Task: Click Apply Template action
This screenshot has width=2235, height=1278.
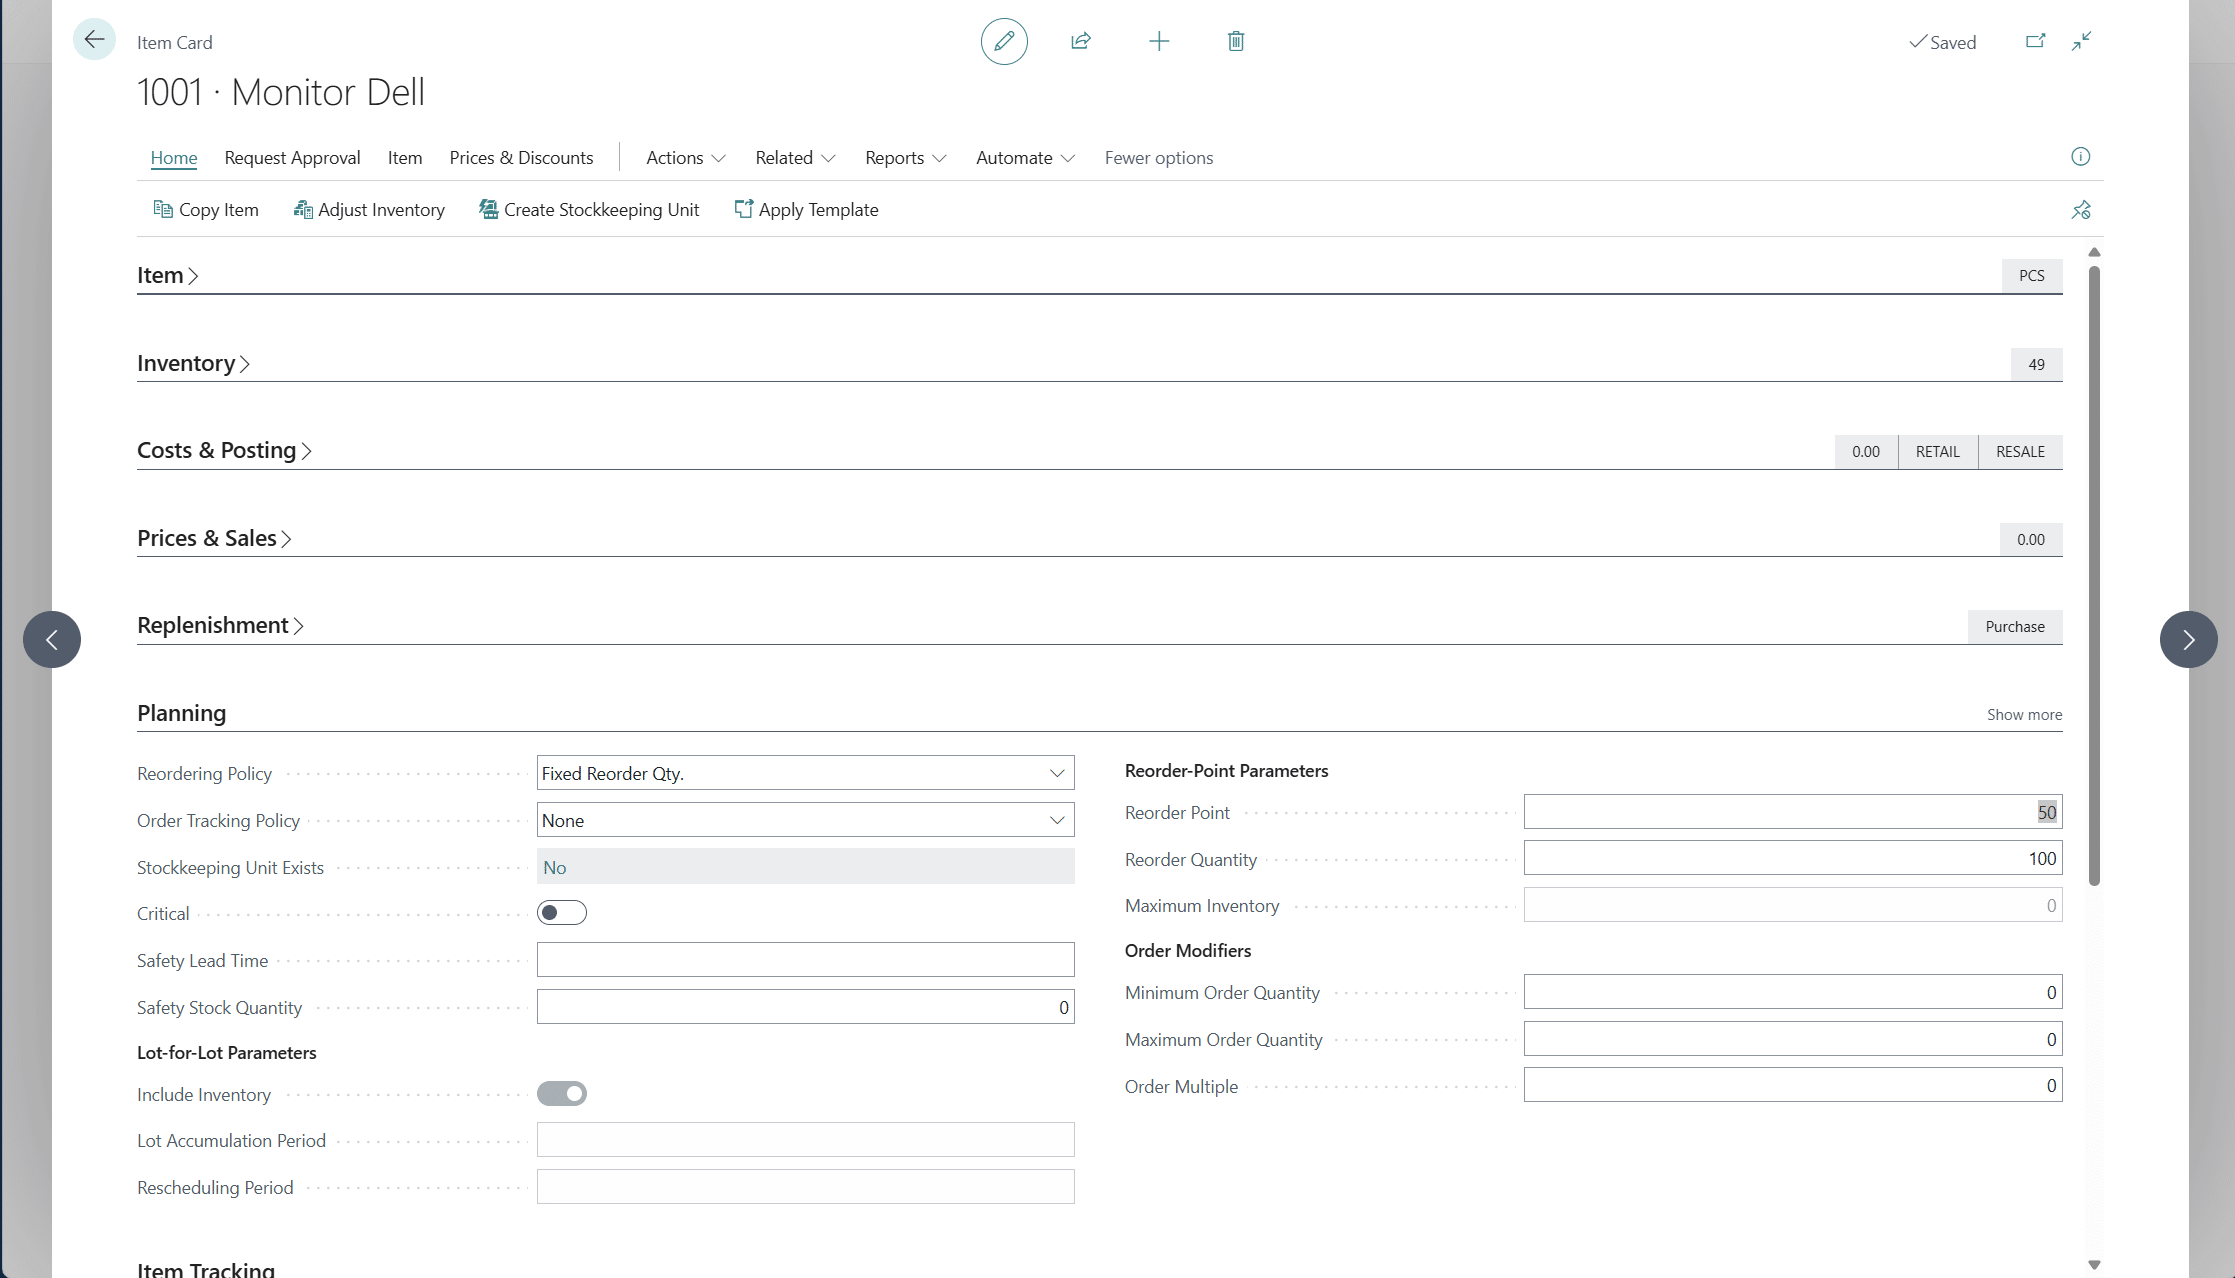Action: pyautogui.click(x=806, y=210)
